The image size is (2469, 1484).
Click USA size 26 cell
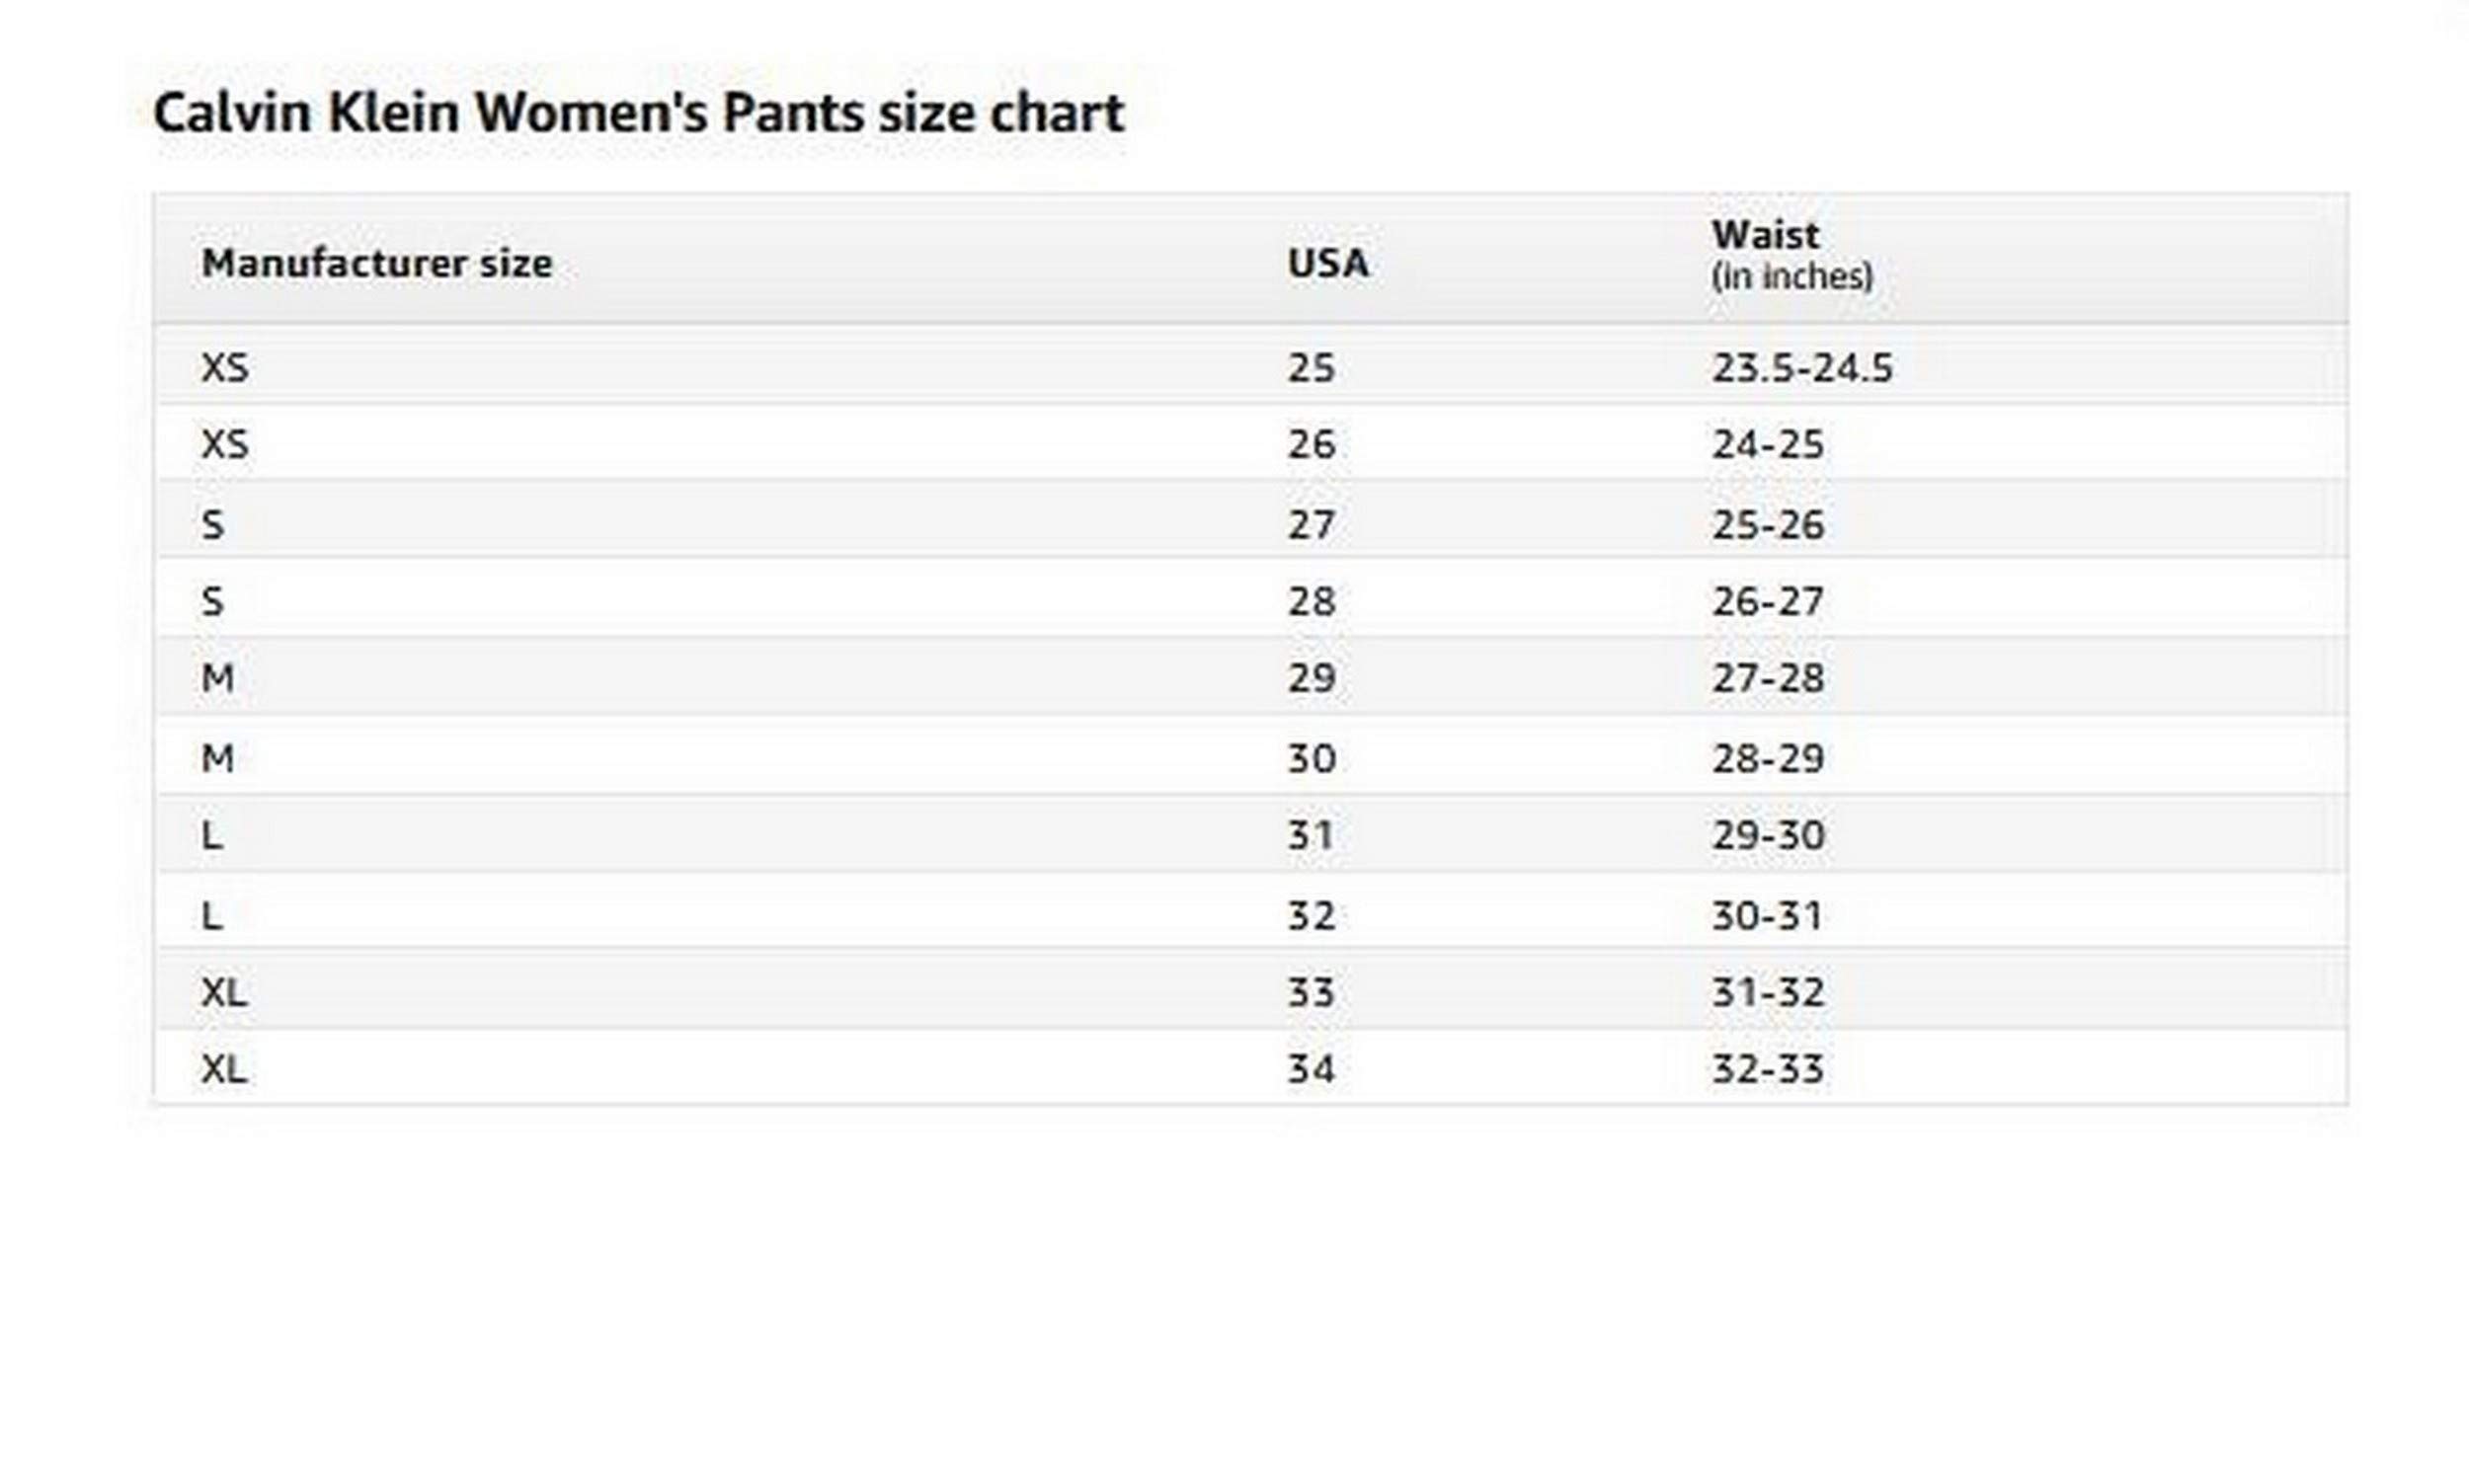[1310, 444]
